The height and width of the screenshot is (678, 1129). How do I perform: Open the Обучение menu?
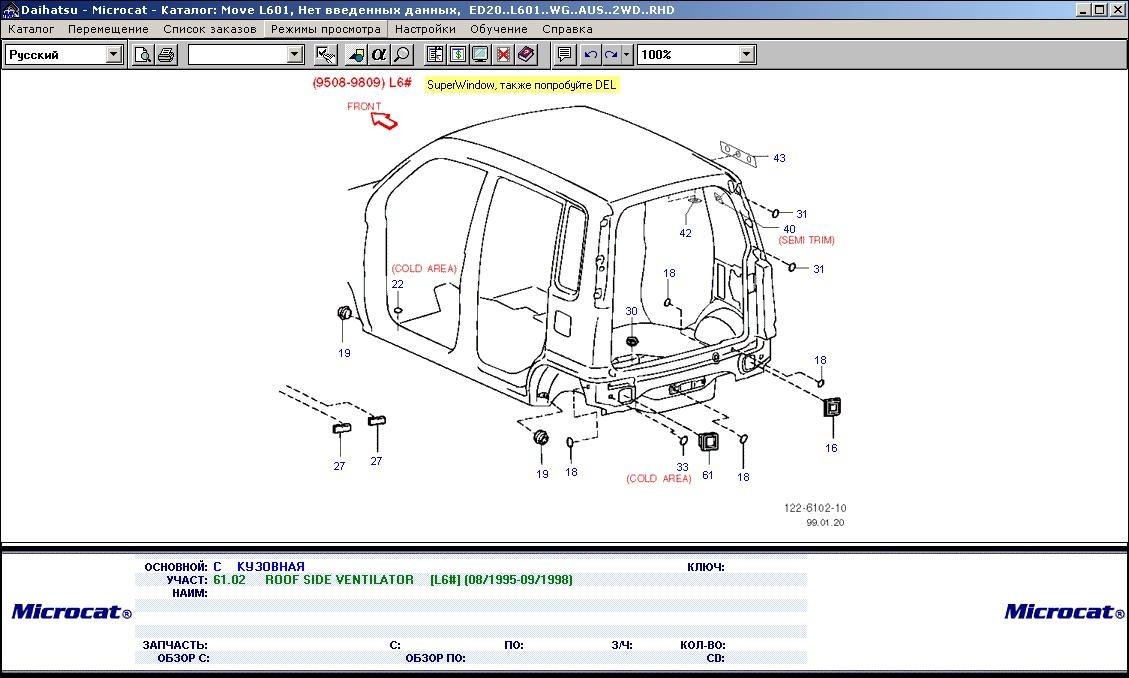498,30
